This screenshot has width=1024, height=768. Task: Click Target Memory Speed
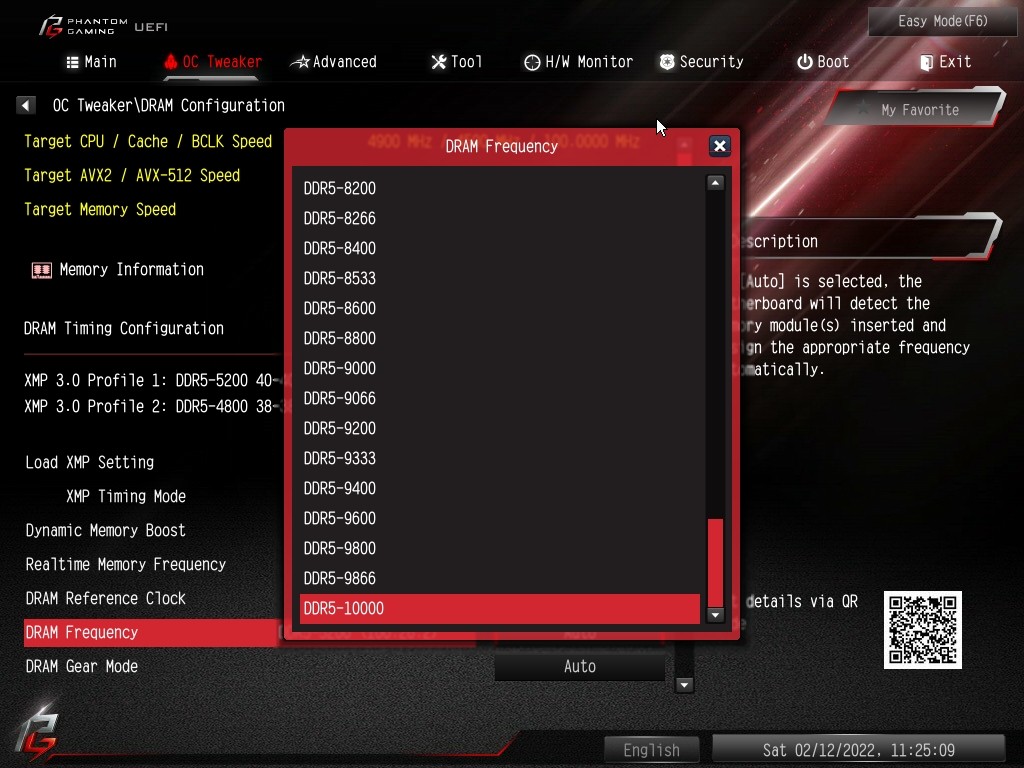pyautogui.click(x=100, y=210)
